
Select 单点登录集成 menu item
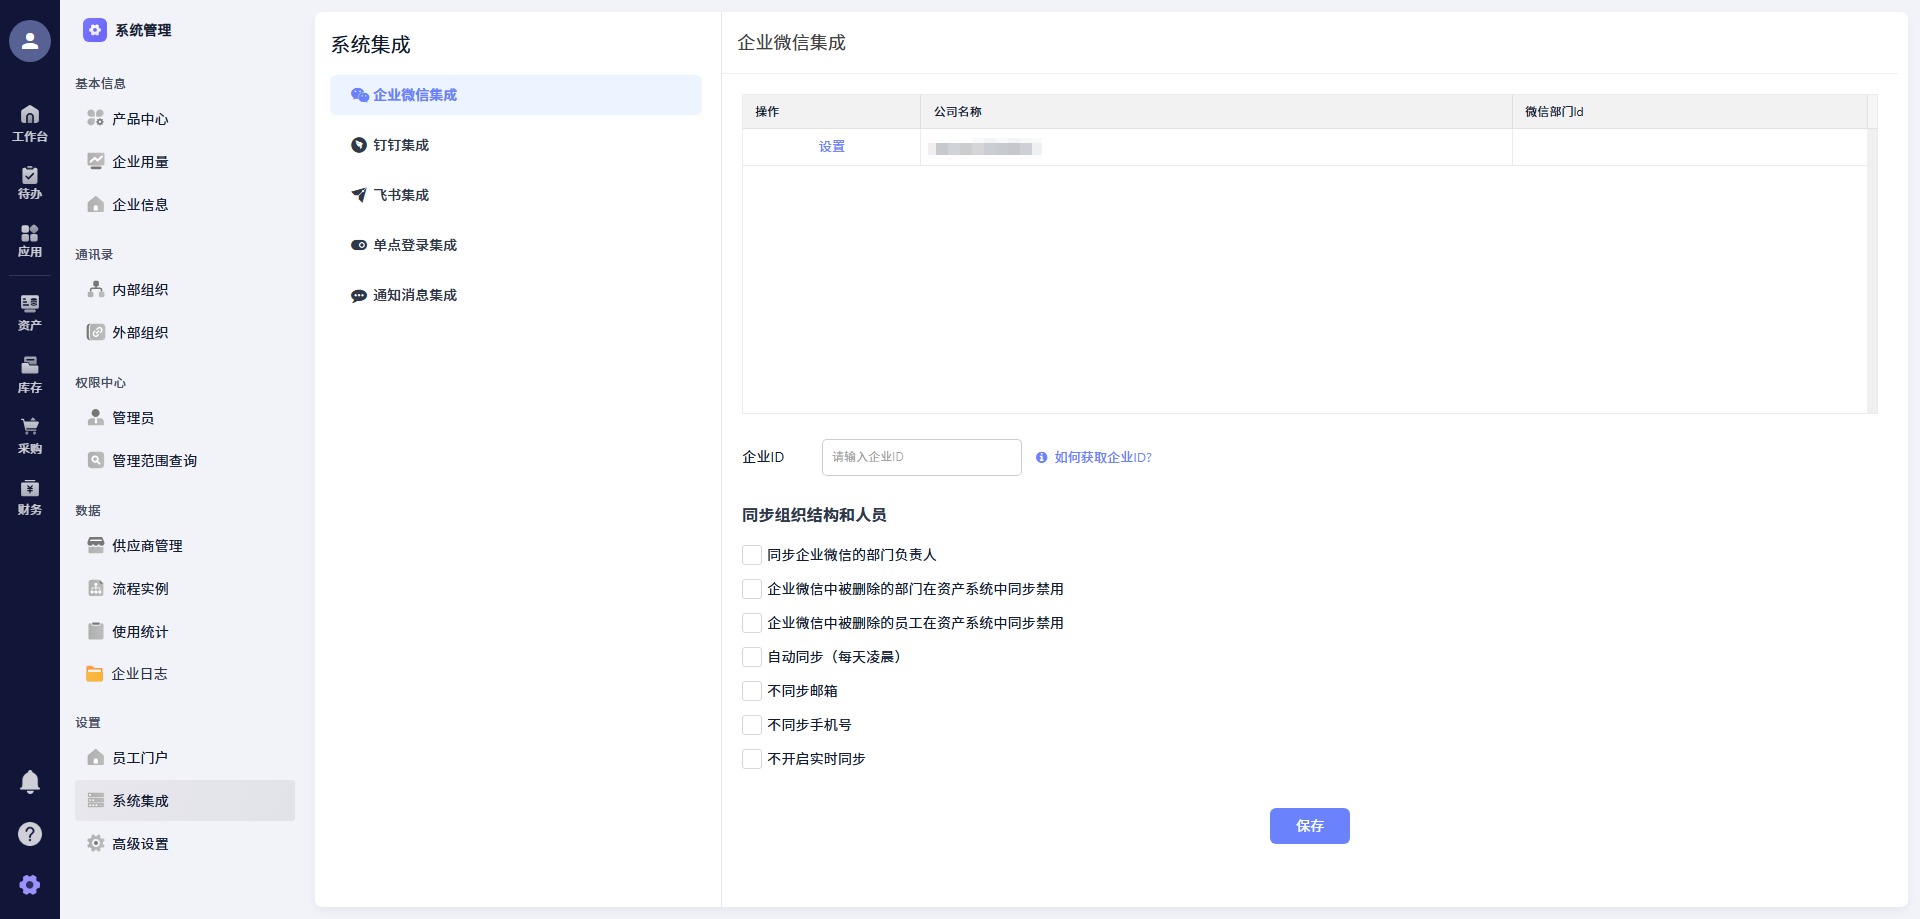(516, 245)
